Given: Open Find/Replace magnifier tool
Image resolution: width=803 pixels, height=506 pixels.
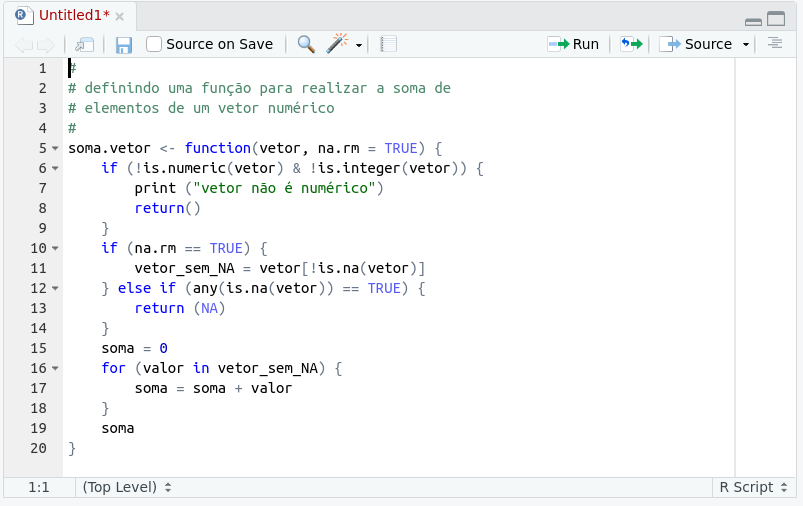Looking at the screenshot, I should (306, 44).
